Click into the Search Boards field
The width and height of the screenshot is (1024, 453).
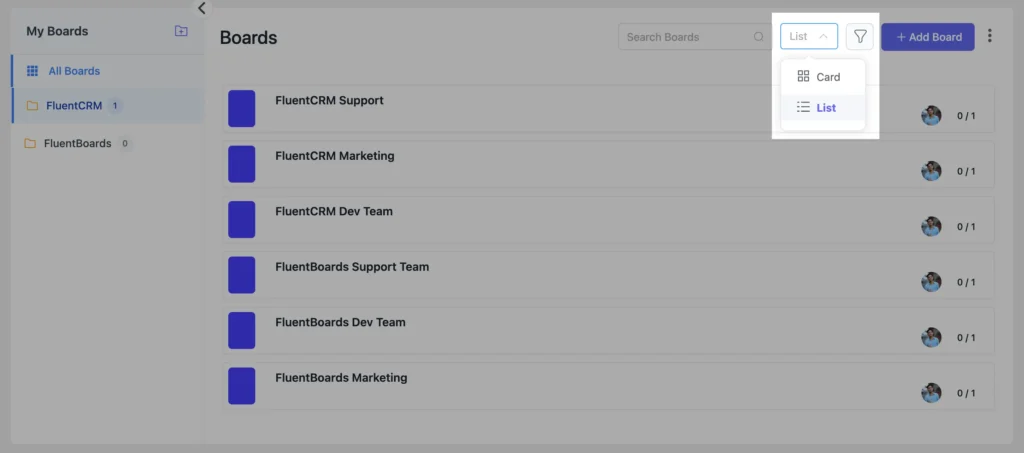point(694,37)
